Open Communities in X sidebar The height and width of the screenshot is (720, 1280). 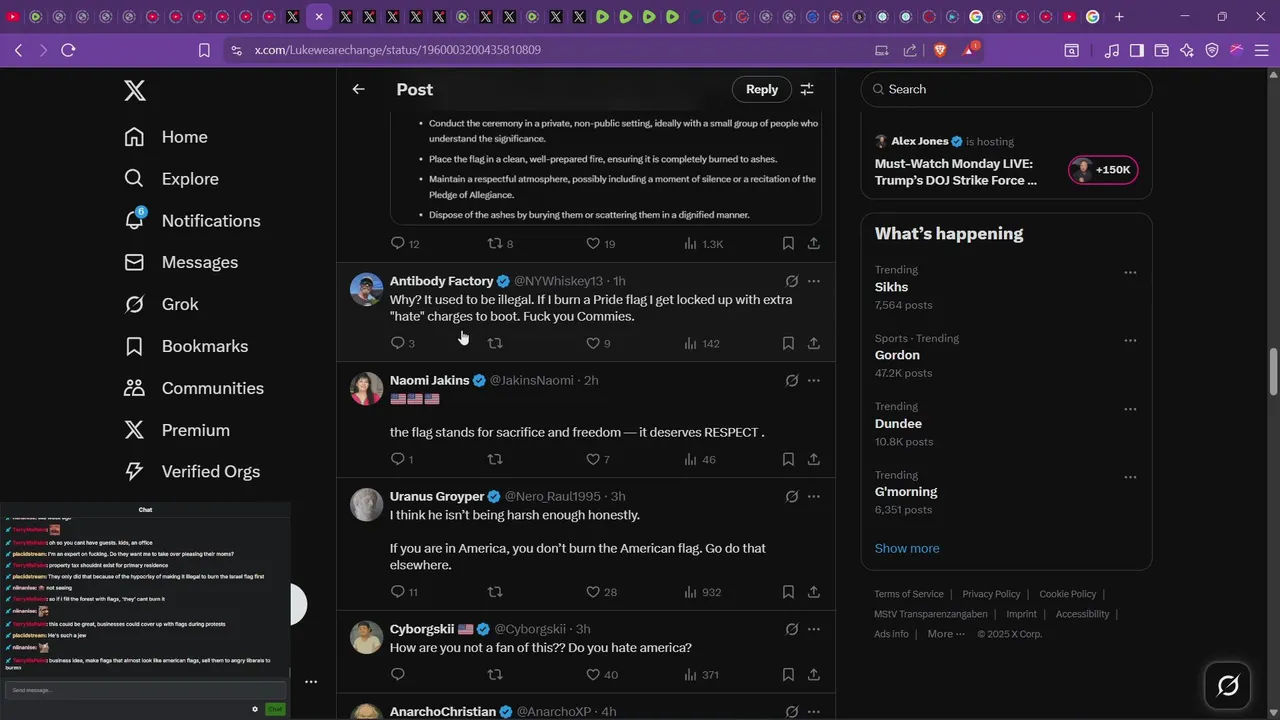194,388
